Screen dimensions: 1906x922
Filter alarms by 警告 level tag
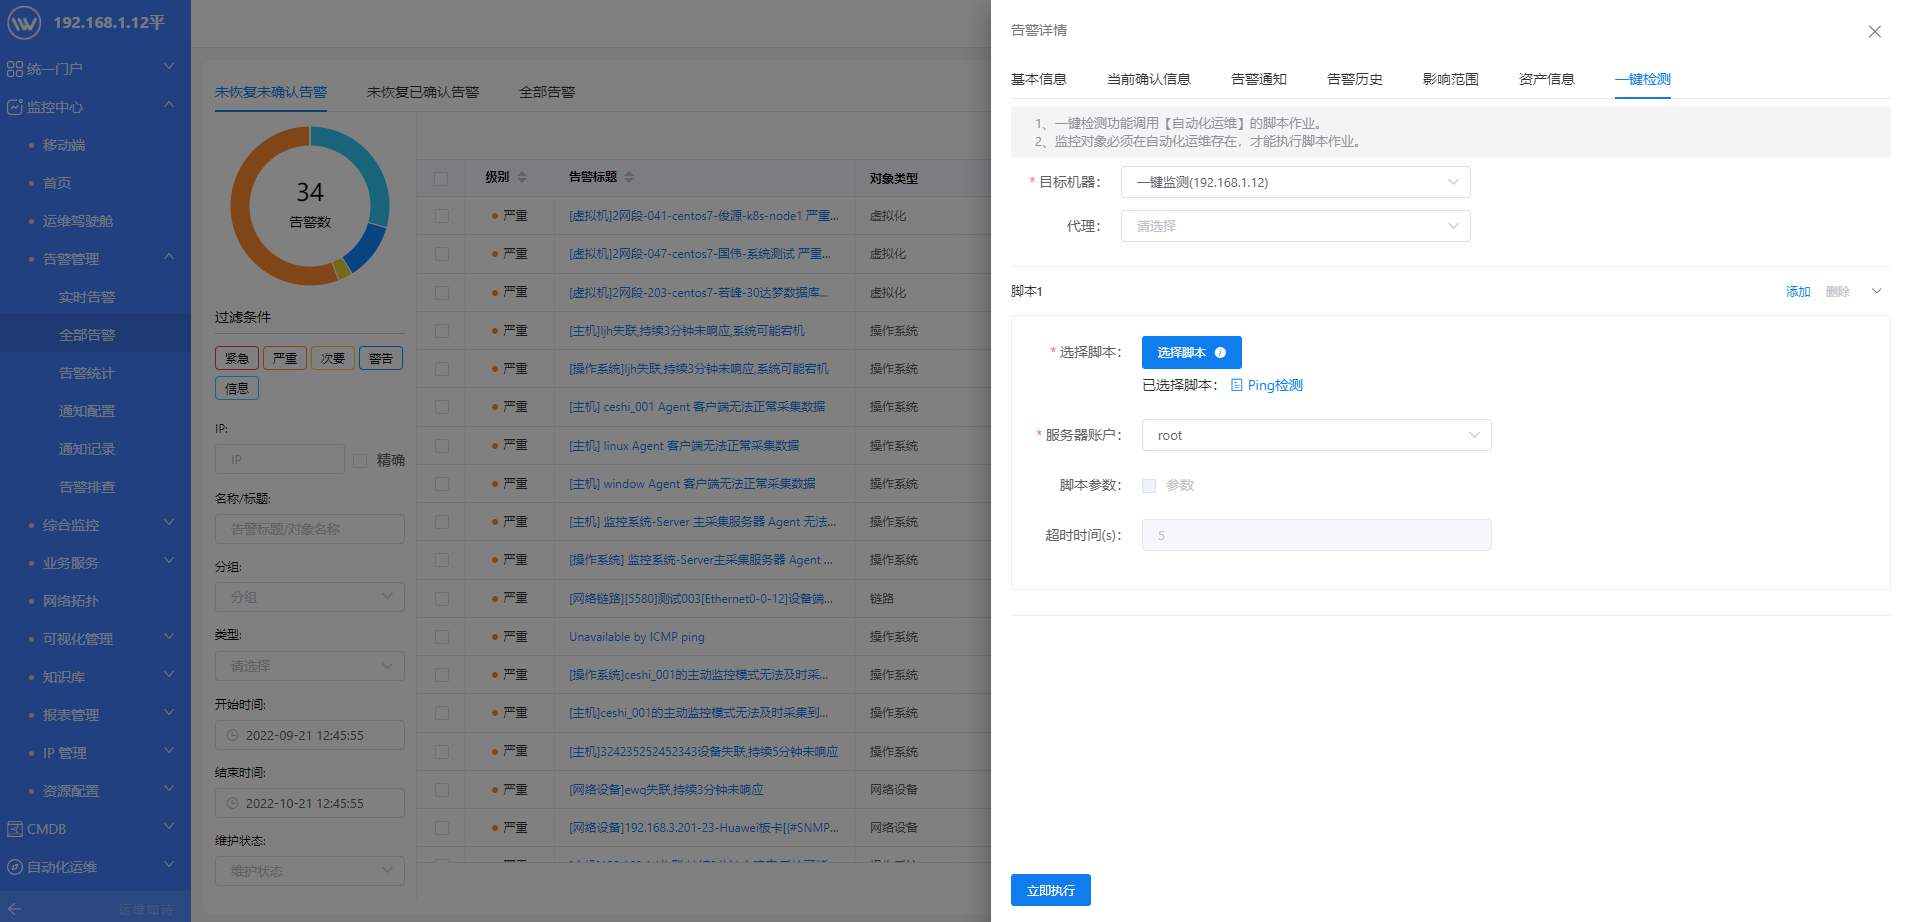click(x=381, y=358)
